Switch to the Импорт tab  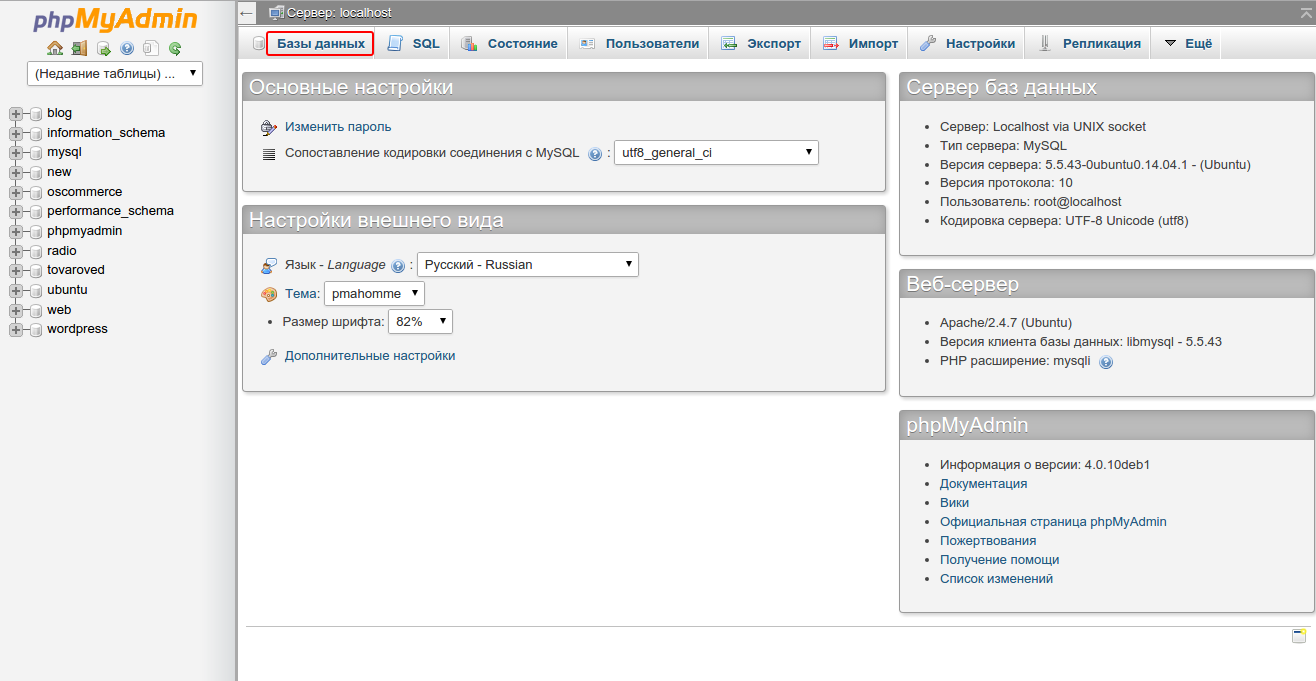860,44
